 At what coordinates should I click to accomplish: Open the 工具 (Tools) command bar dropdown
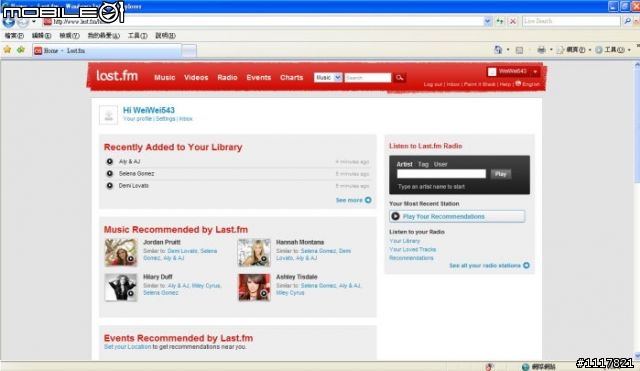click(x=613, y=50)
